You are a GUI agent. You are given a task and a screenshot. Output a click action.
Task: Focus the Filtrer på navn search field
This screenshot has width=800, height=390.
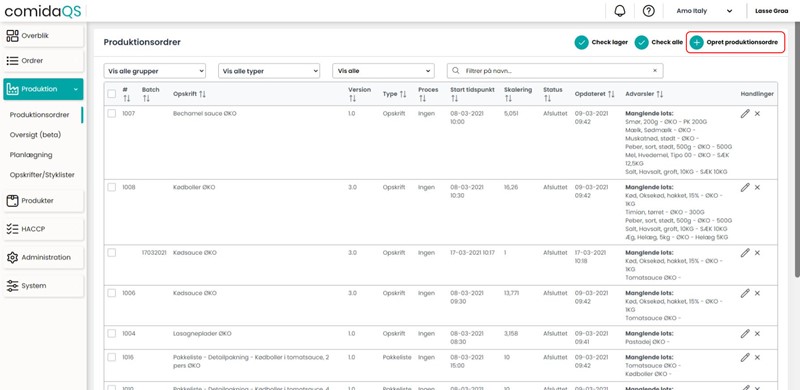point(555,71)
